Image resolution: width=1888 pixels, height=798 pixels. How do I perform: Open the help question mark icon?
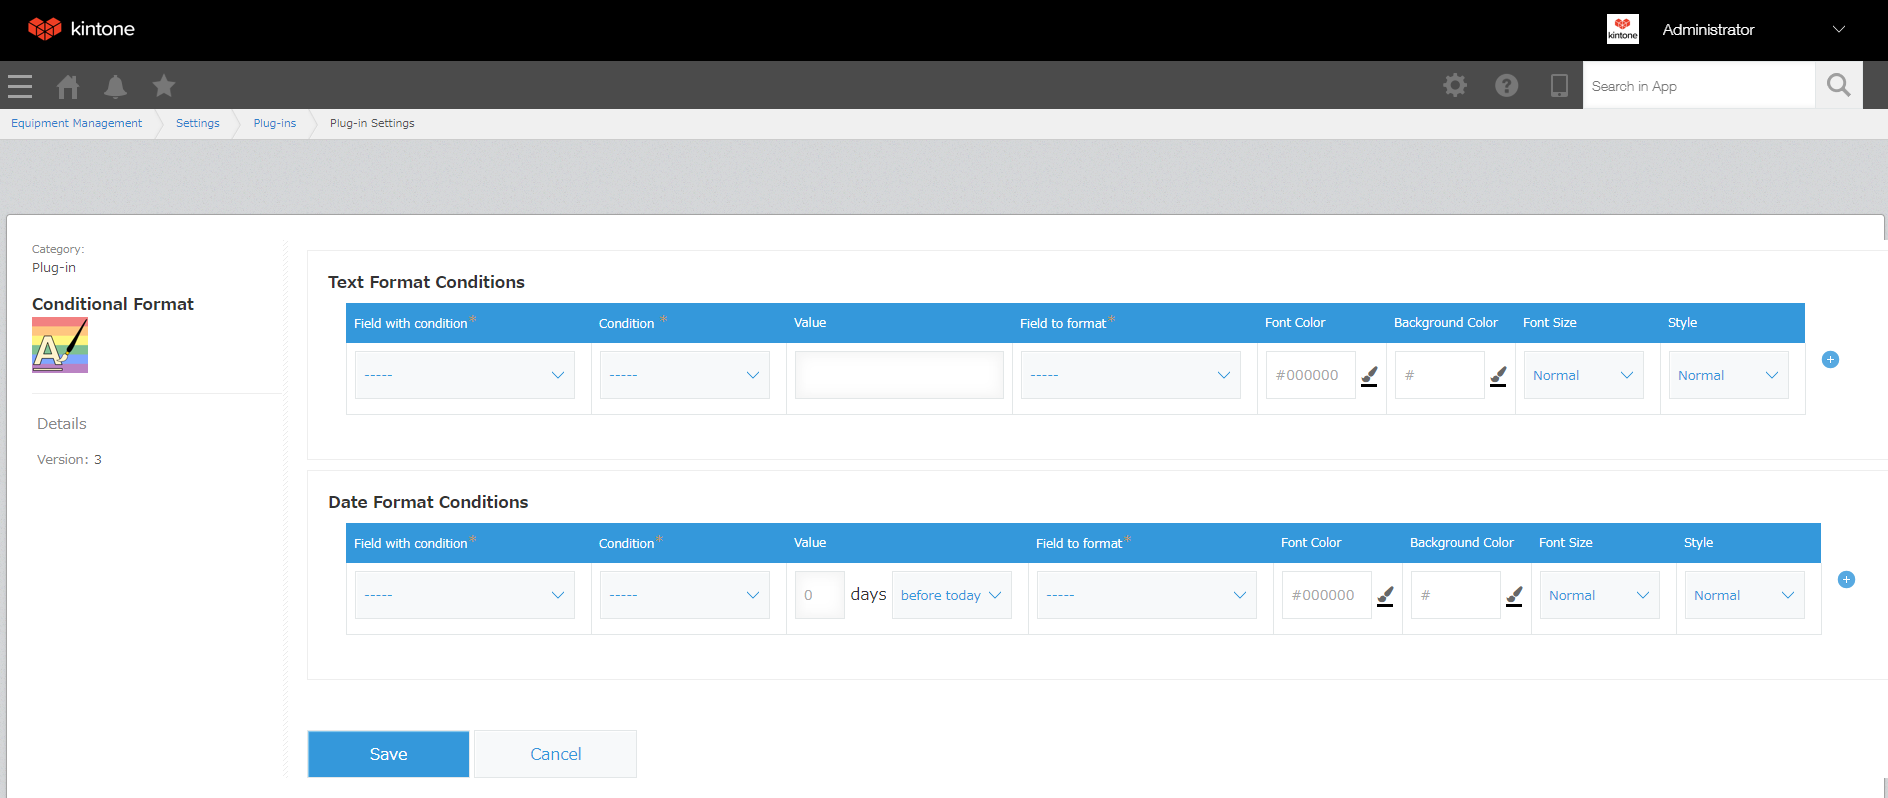pos(1506,86)
